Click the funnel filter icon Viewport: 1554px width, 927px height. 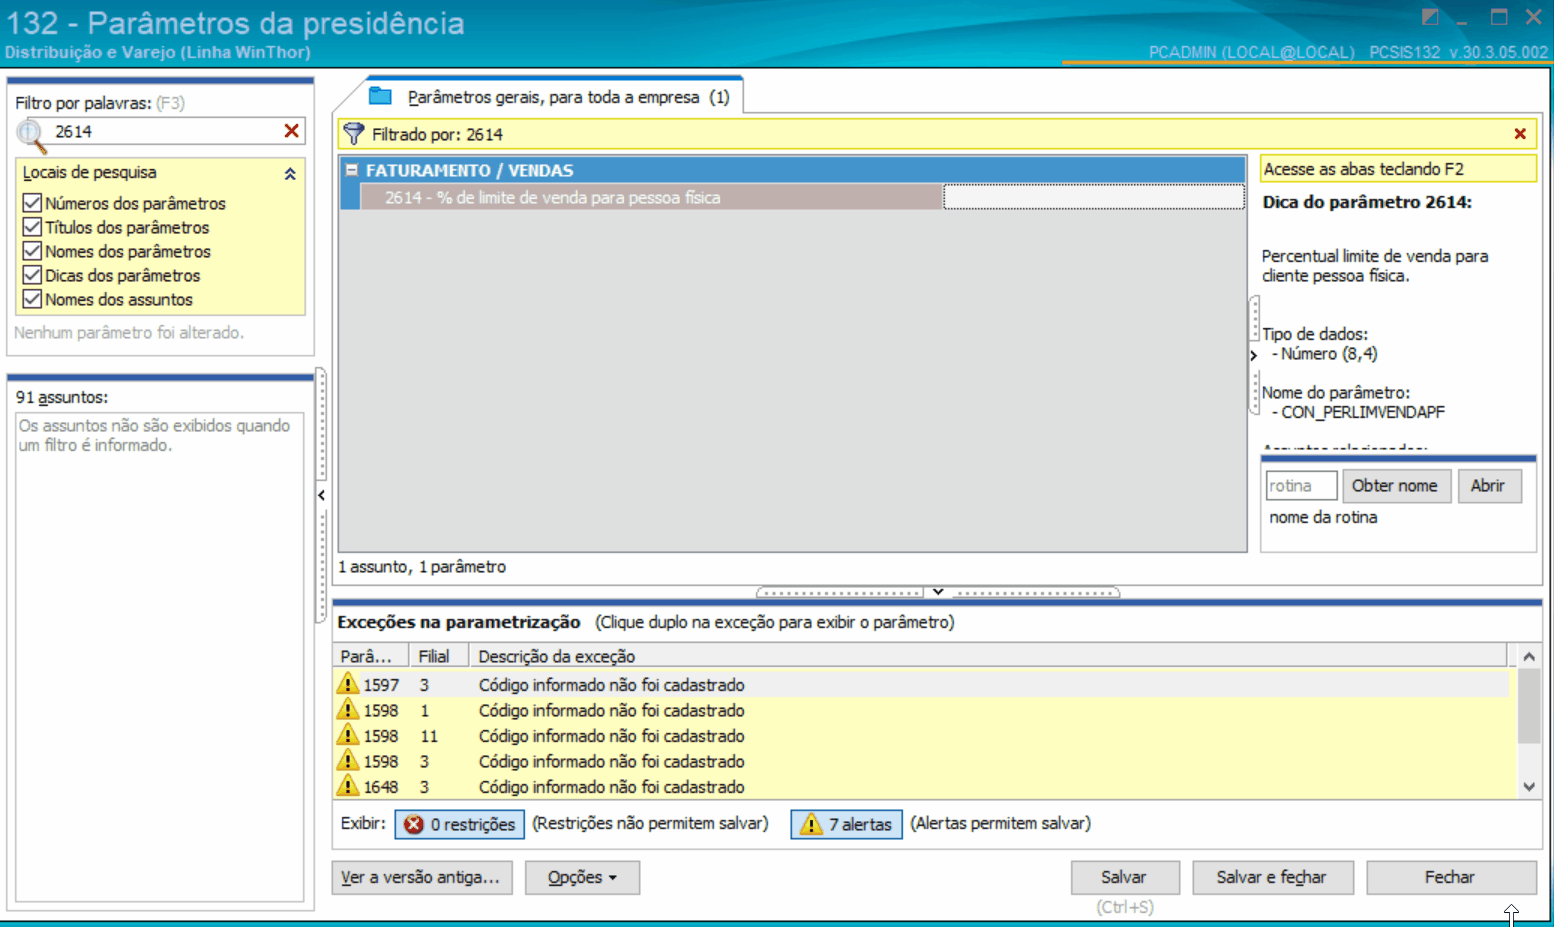354,134
